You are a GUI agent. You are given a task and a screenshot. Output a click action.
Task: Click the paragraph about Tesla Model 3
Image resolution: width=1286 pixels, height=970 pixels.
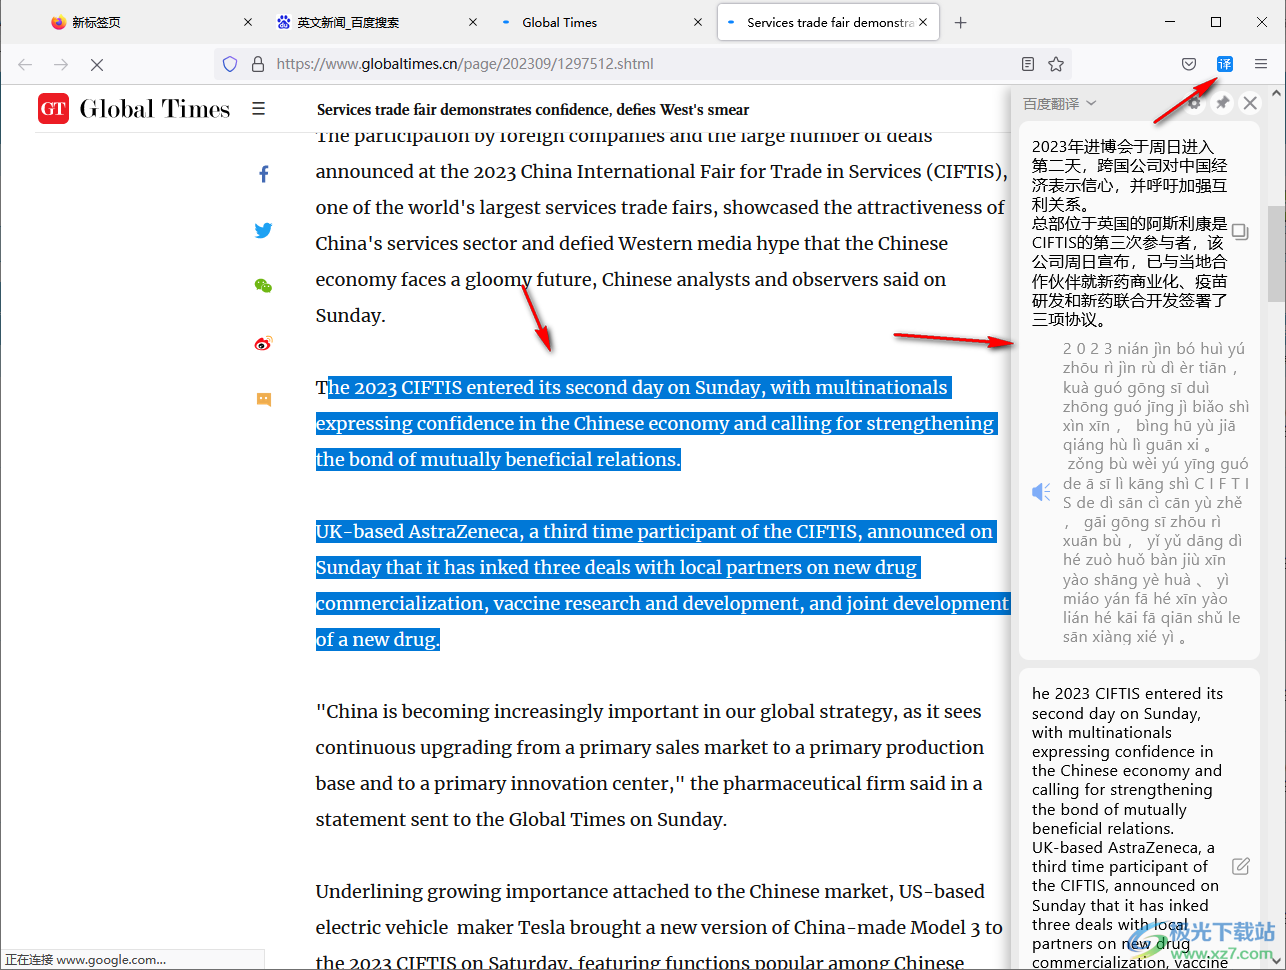[x=660, y=927]
